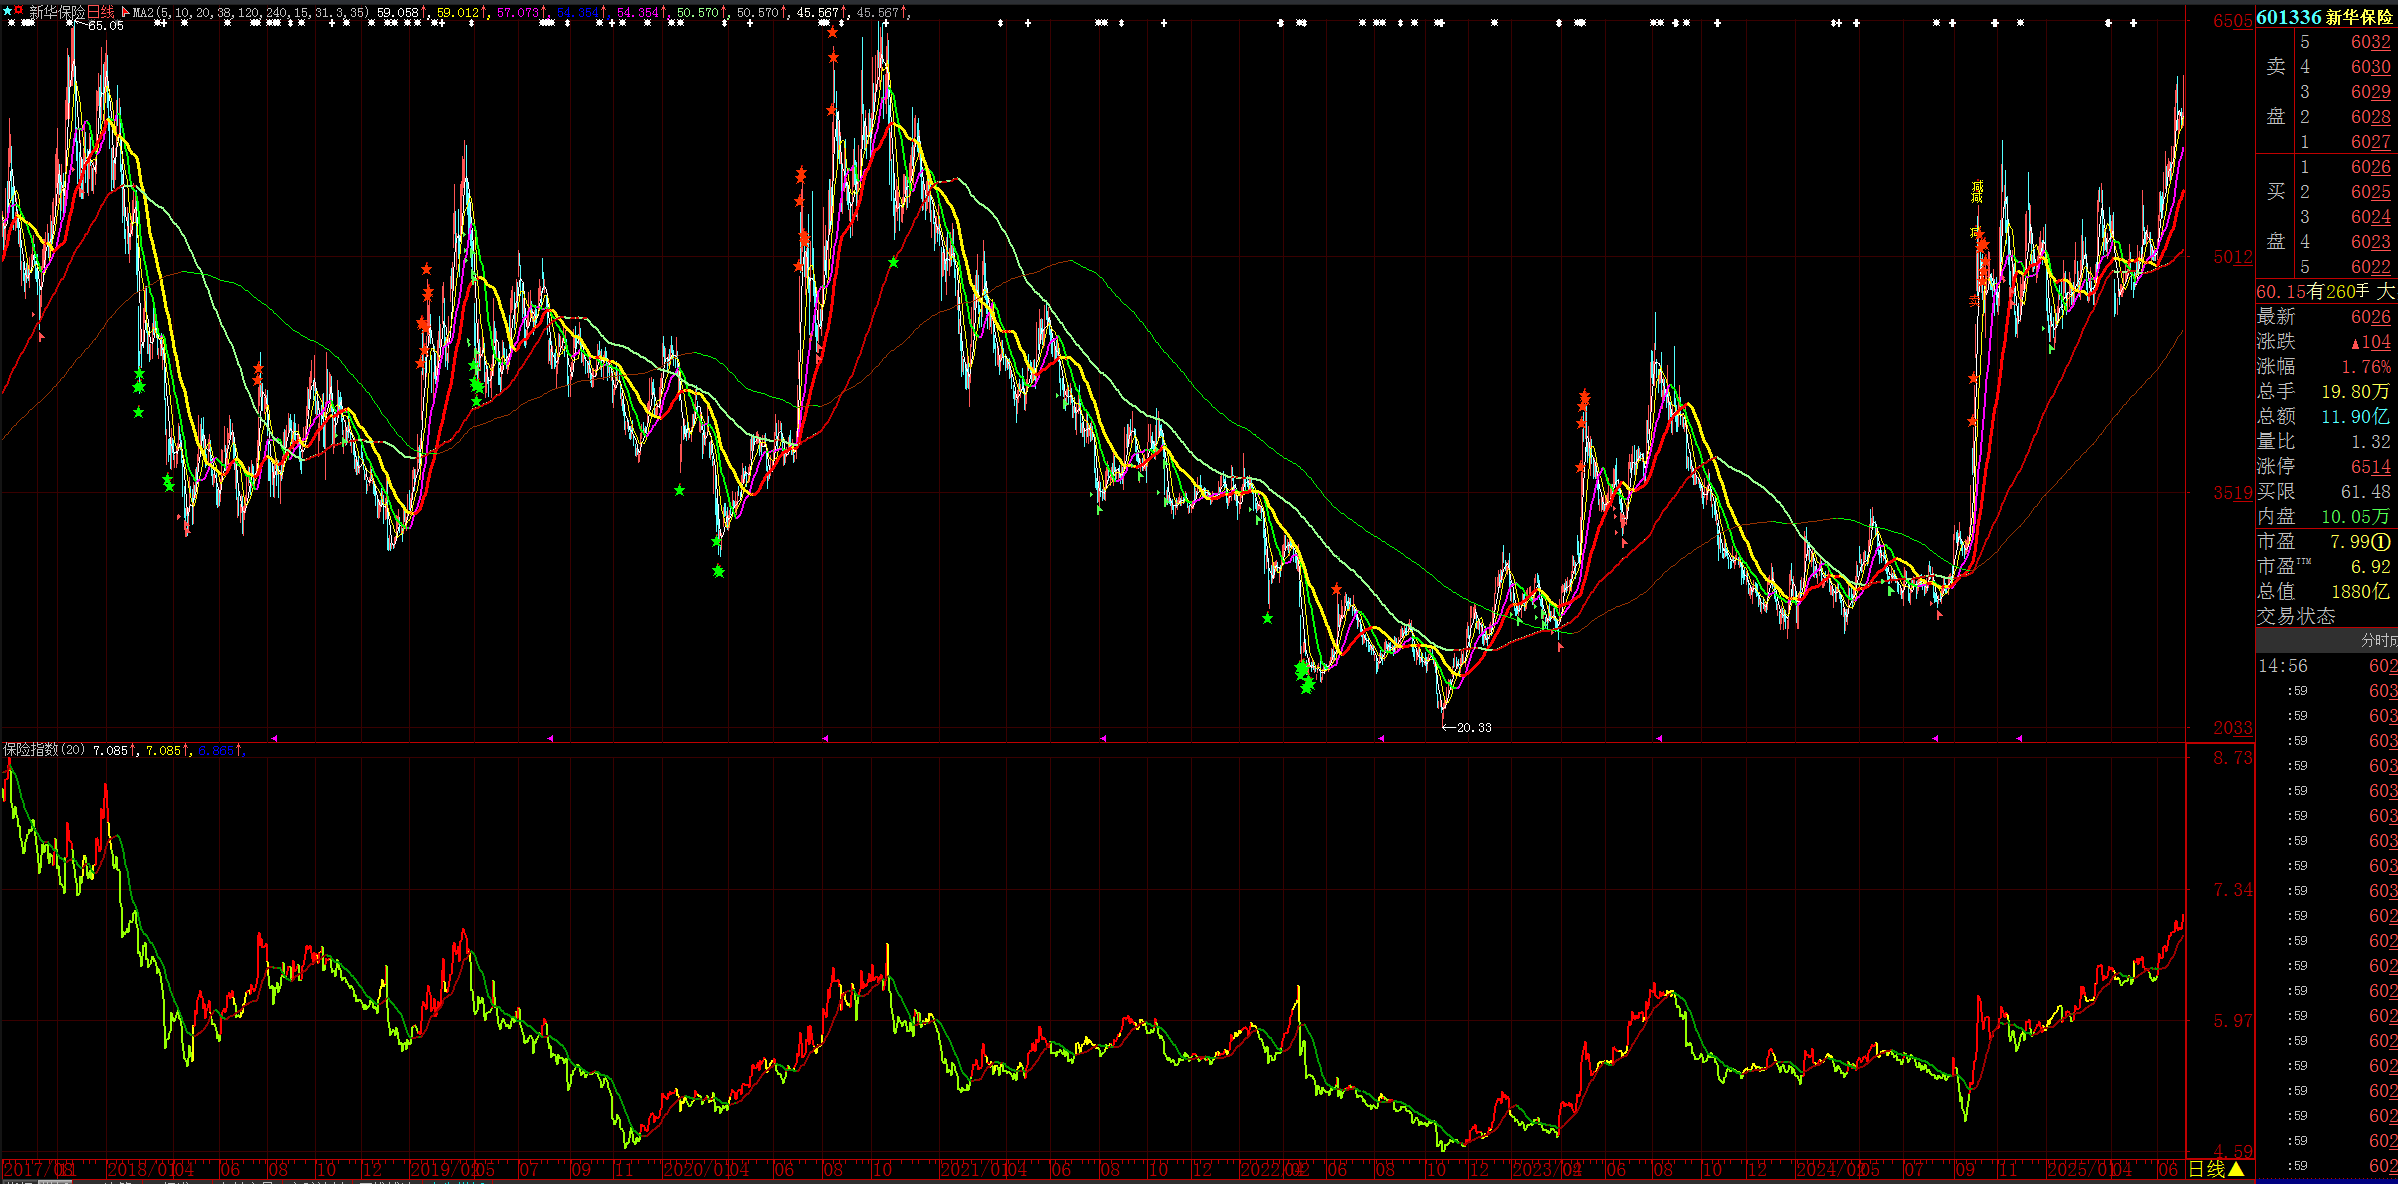The width and height of the screenshot is (2398, 1184).
Task: Click the magenta 57.073 MA value
Action: (517, 13)
